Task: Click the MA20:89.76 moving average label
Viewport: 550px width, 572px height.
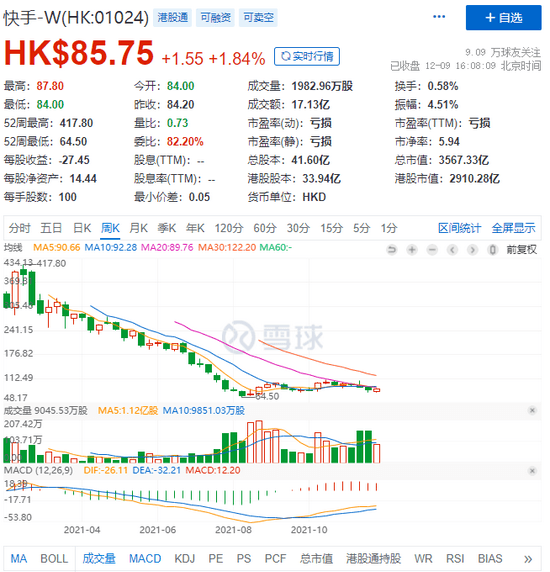Action: click(x=167, y=247)
